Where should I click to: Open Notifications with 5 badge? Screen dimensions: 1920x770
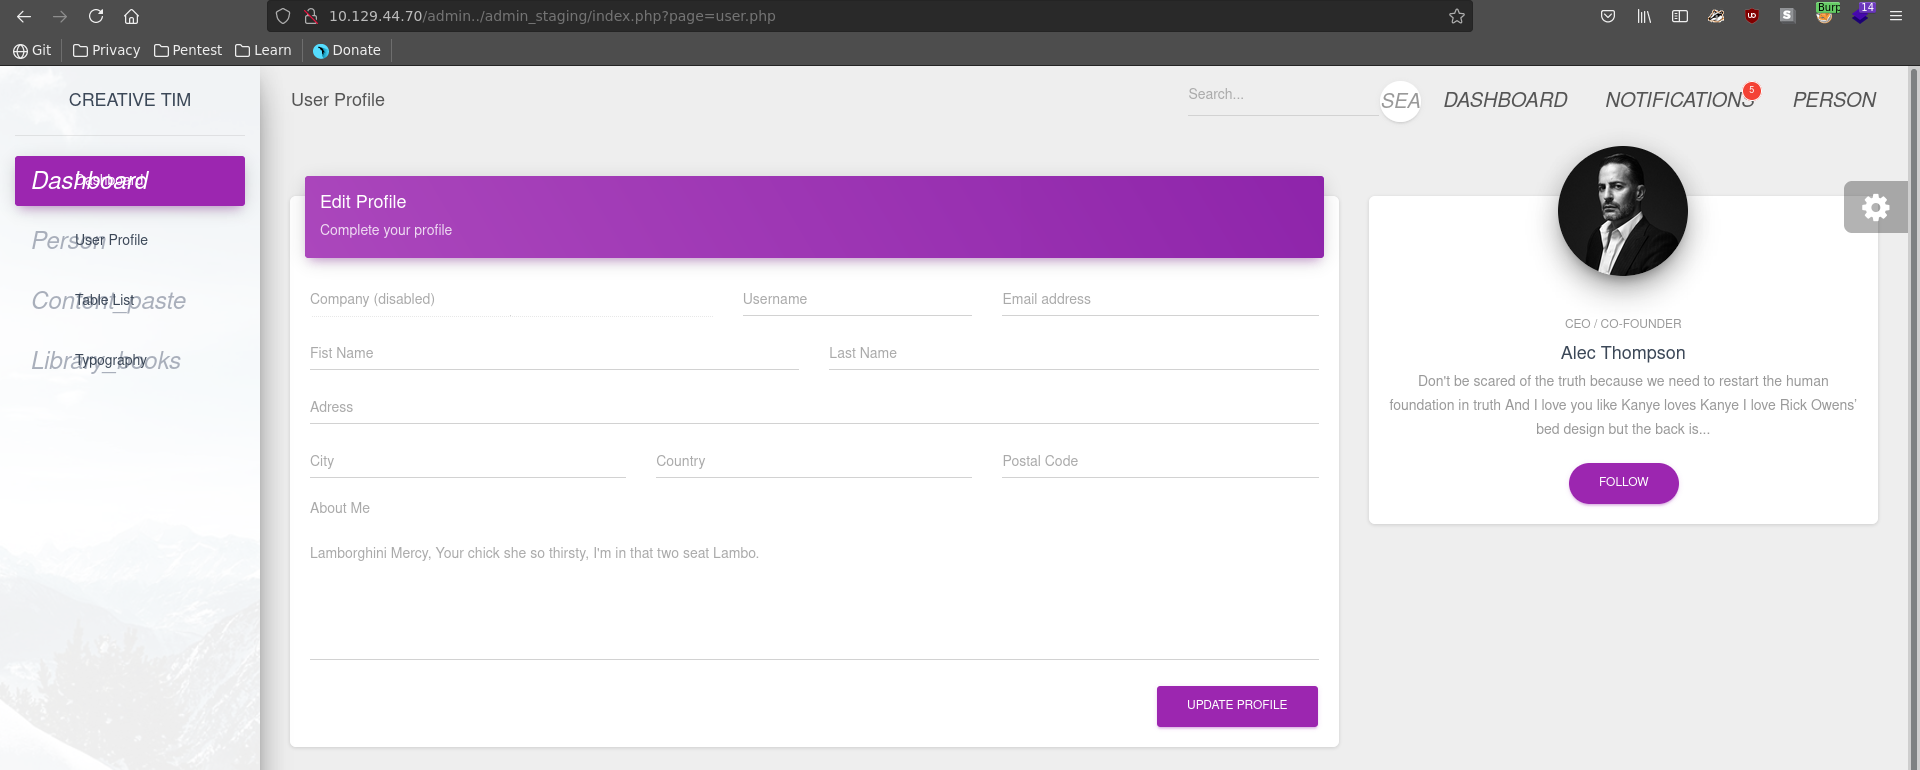[1680, 100]
